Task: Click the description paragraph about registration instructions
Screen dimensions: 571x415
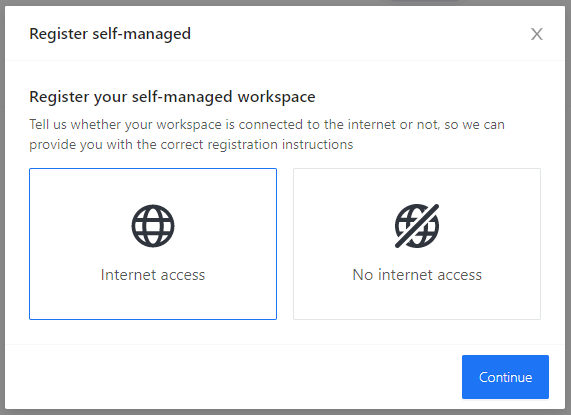Action: pos(267,134)
